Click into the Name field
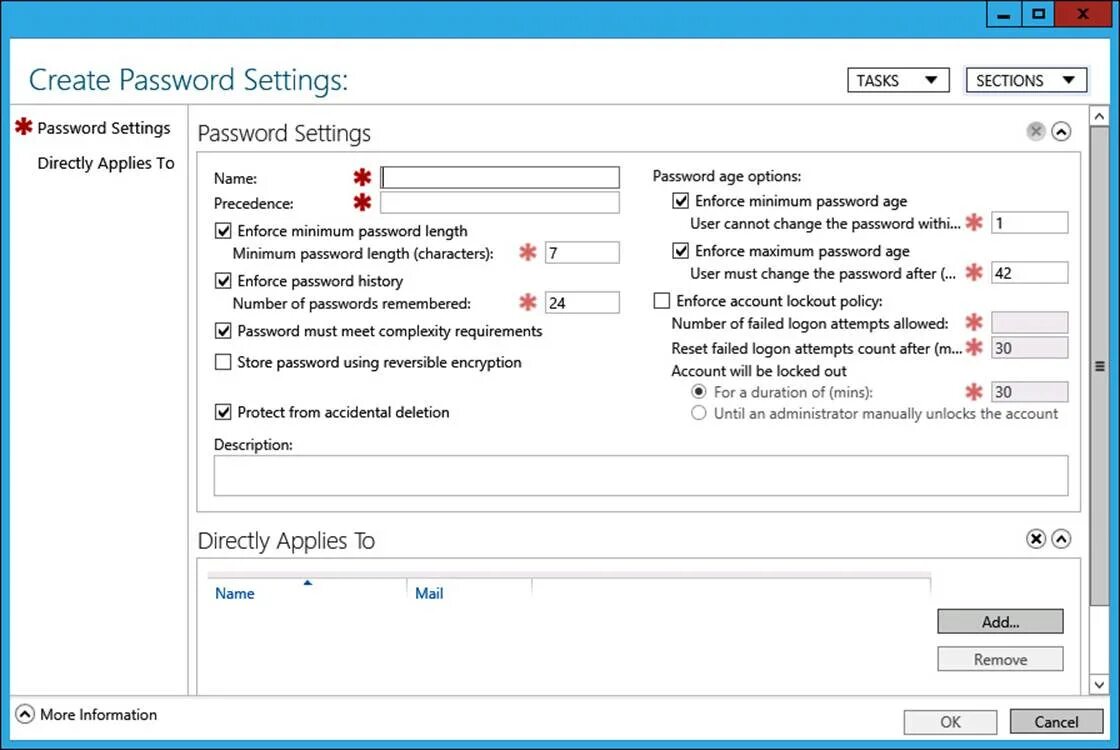This screenshot has height=750, width=1120. (500, 177)
